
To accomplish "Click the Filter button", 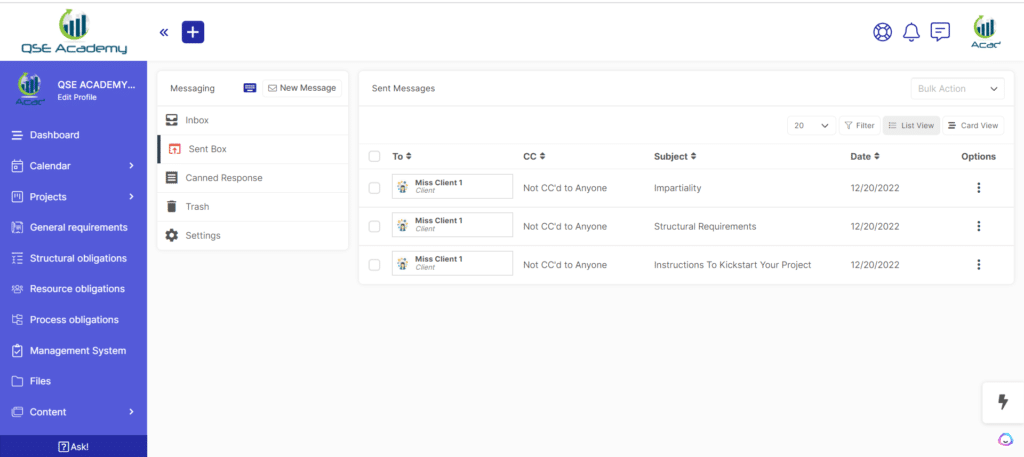I will (859, 125).
